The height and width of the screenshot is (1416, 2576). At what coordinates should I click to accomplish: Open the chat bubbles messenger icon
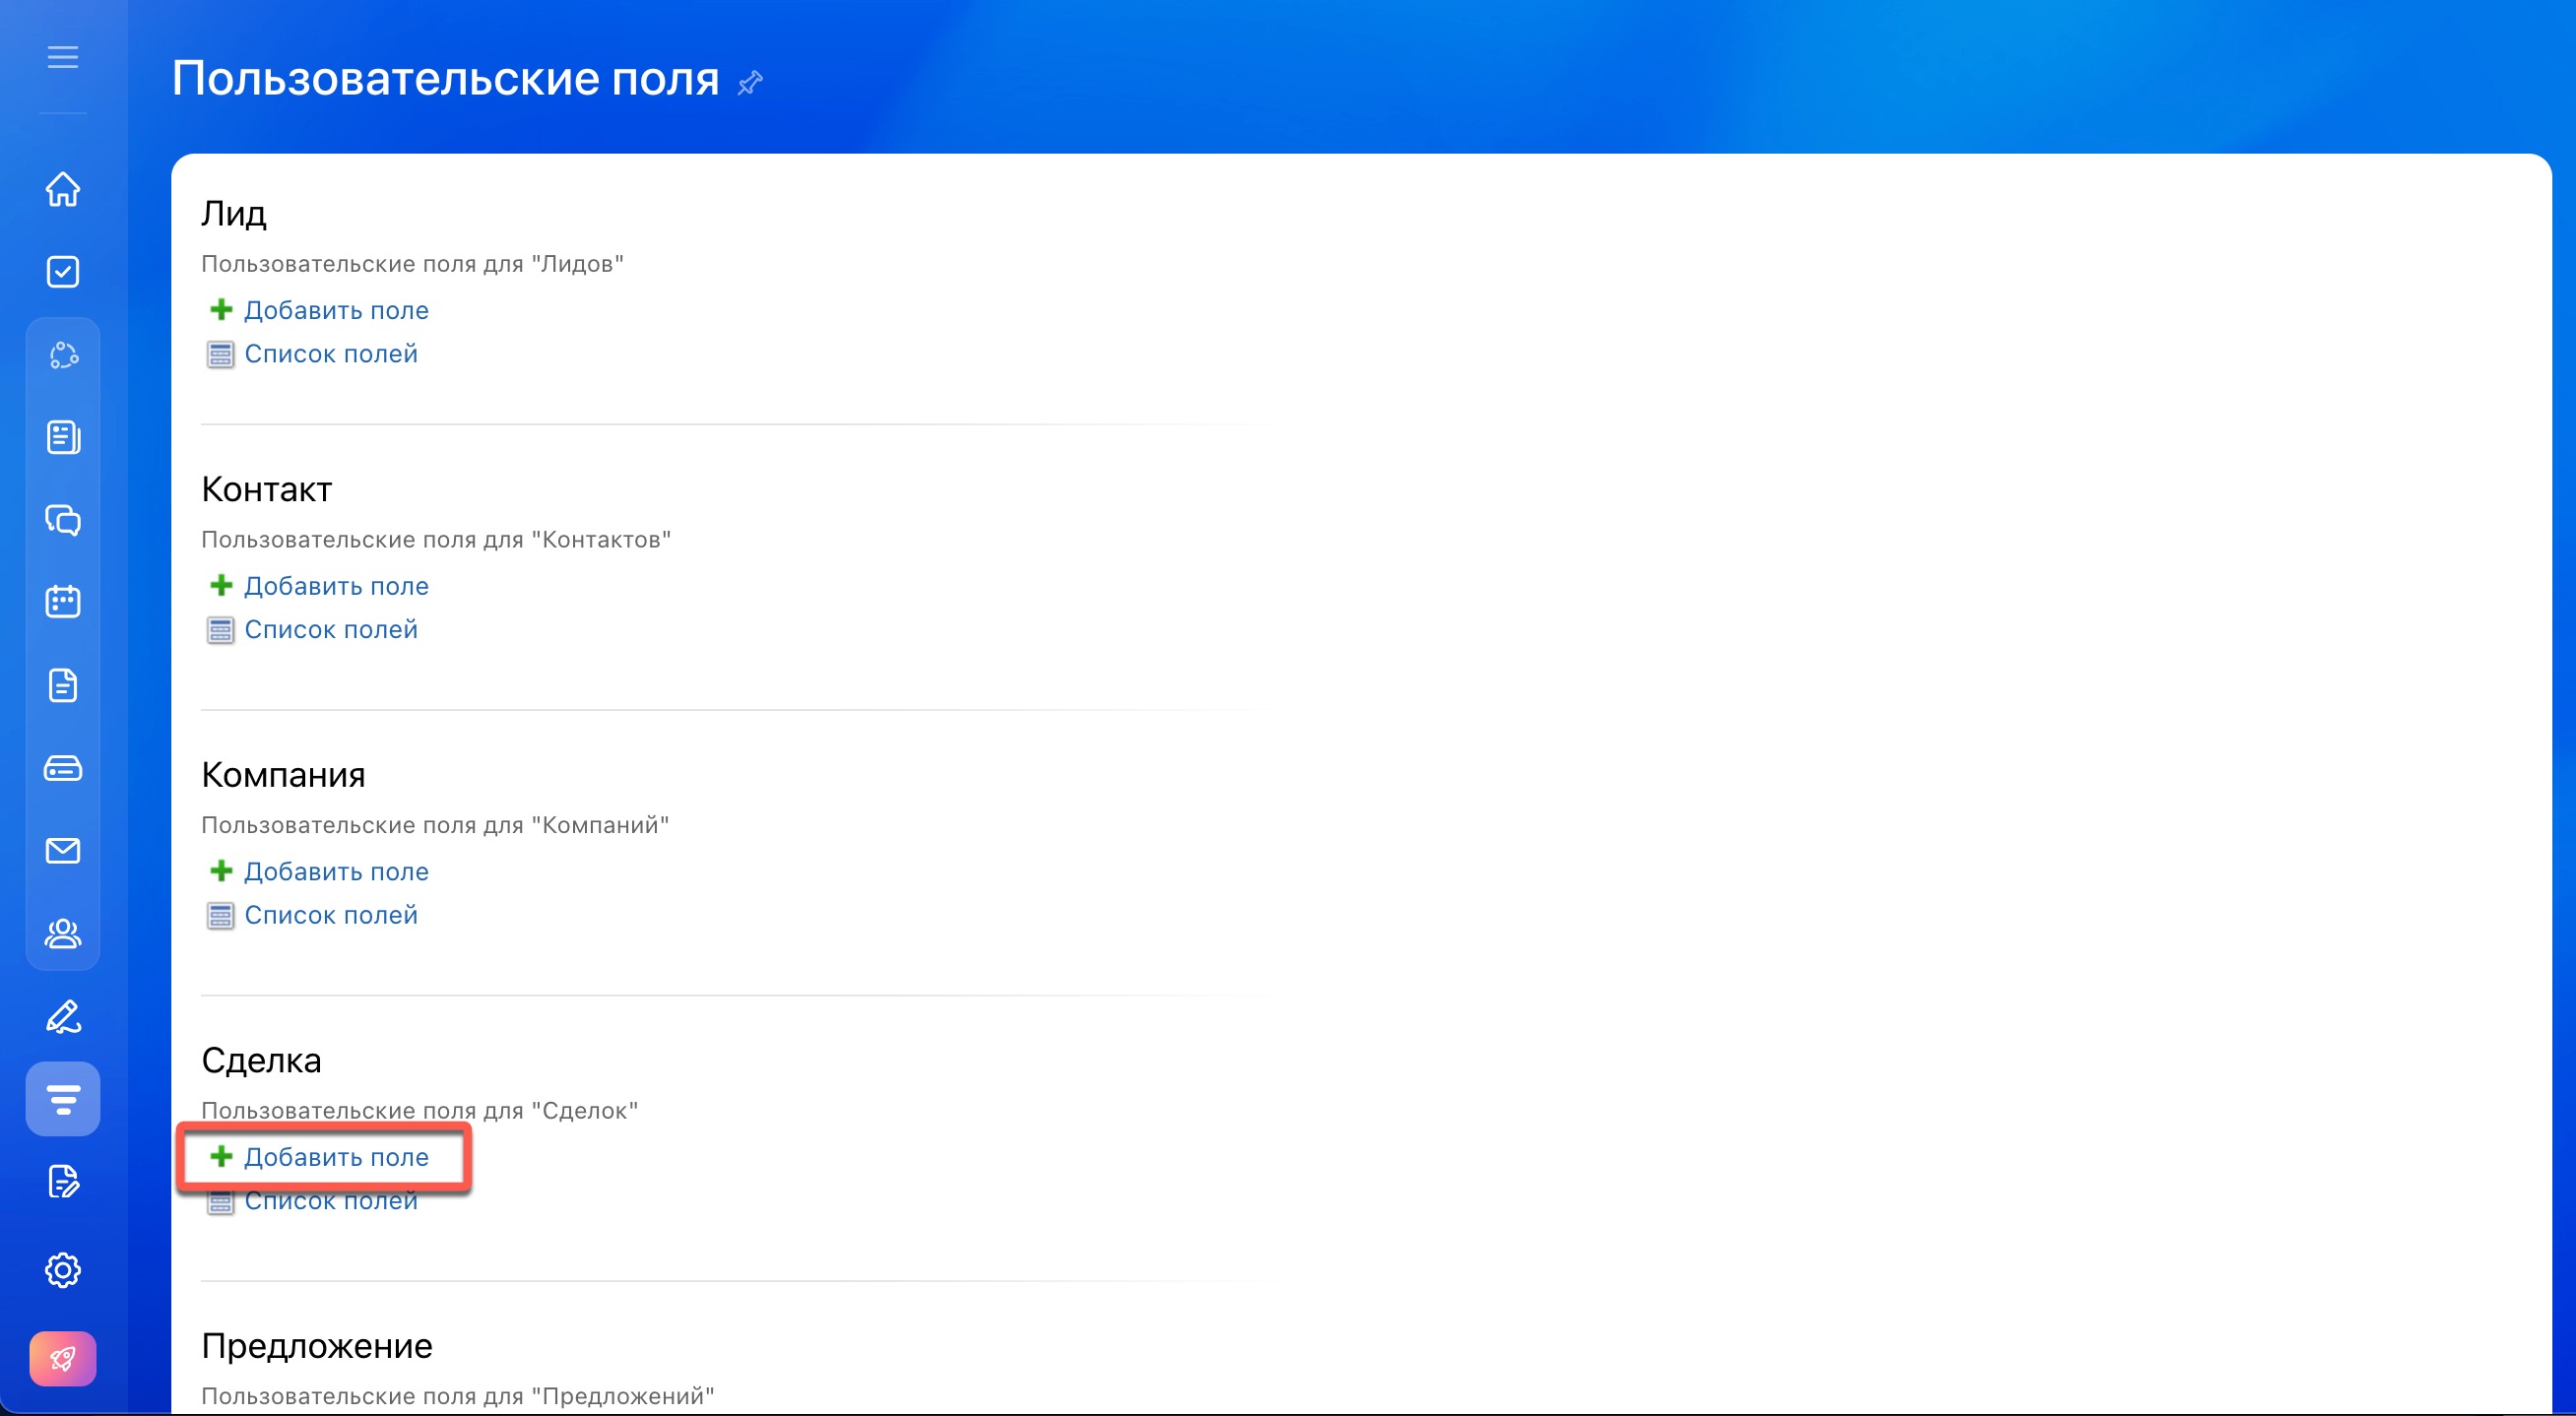pyautogui.click(x=63, y=520)
